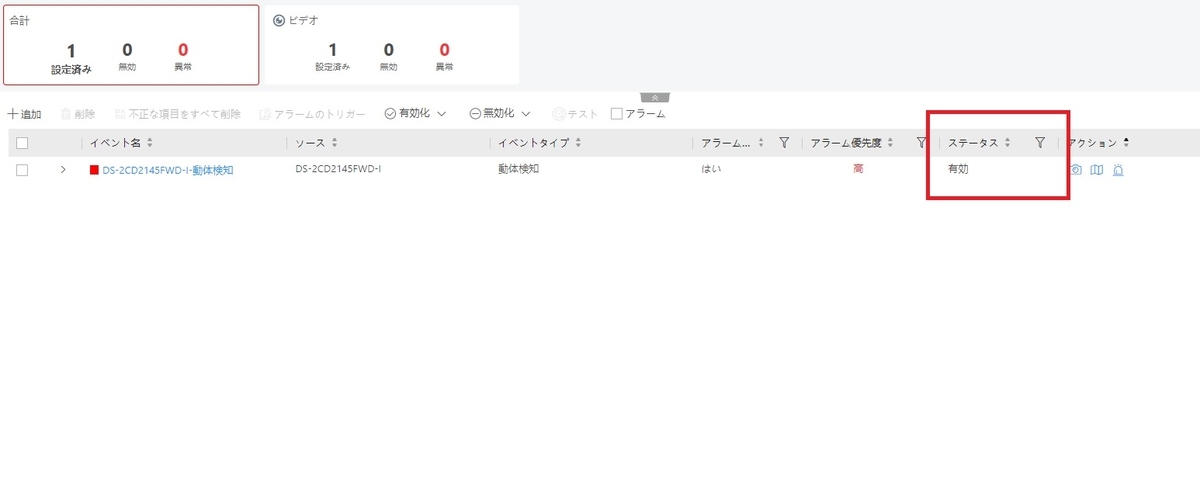Viewport: 1200px width, 484px height.
Task: Click the はい alarm cell
Action: tap(712, 170)
